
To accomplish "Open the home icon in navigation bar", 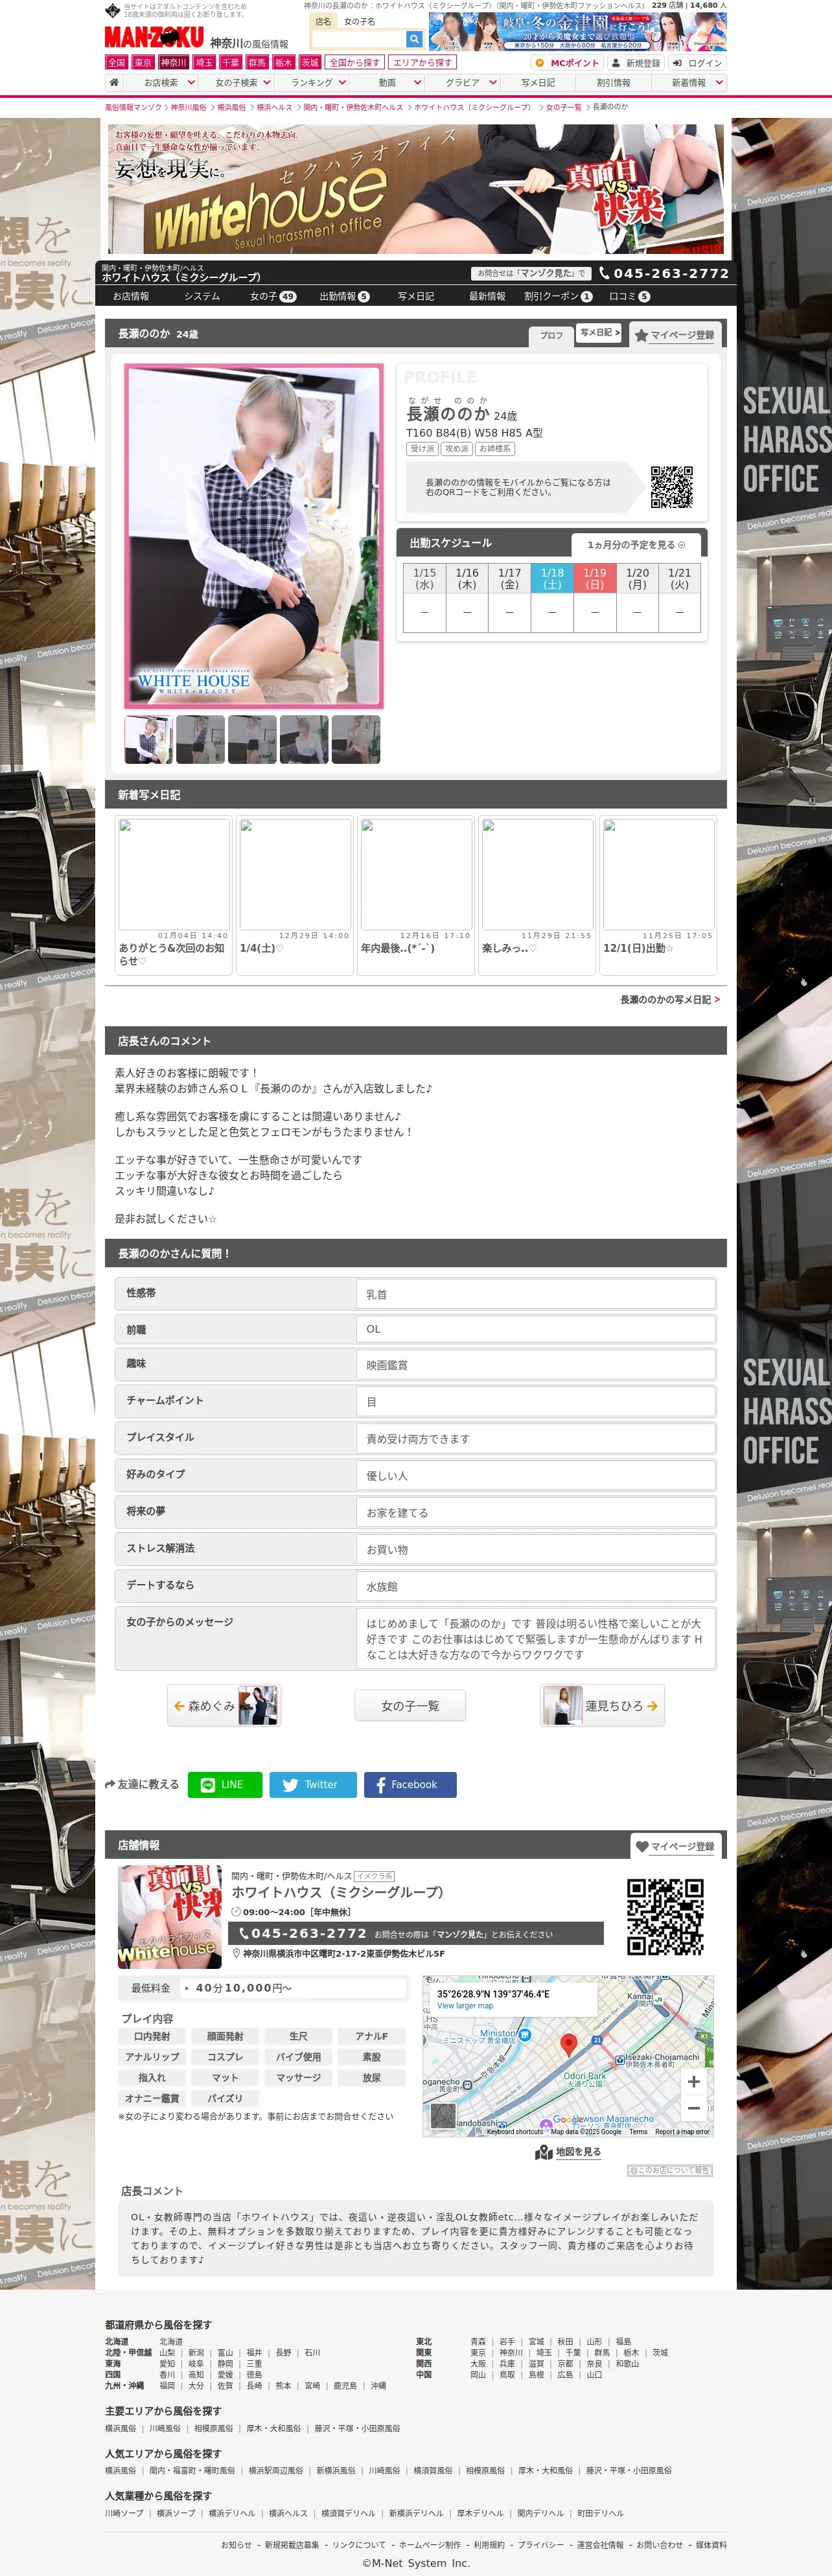I will 114,83.
